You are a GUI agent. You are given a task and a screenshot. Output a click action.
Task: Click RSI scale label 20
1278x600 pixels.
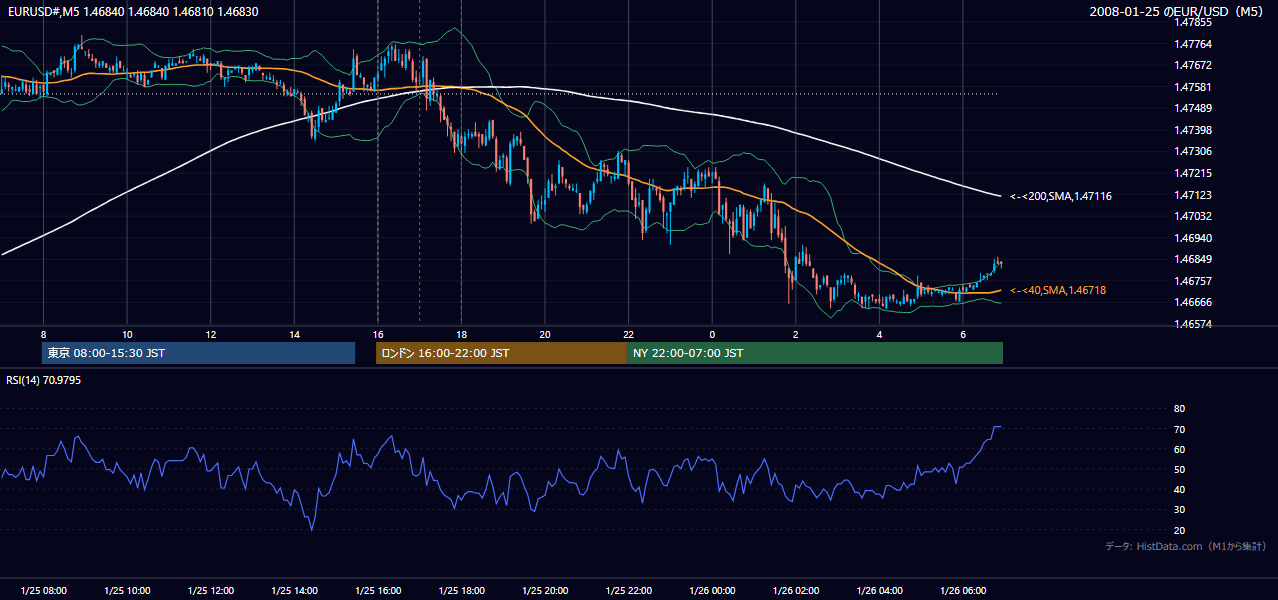tap(1179, 530)
